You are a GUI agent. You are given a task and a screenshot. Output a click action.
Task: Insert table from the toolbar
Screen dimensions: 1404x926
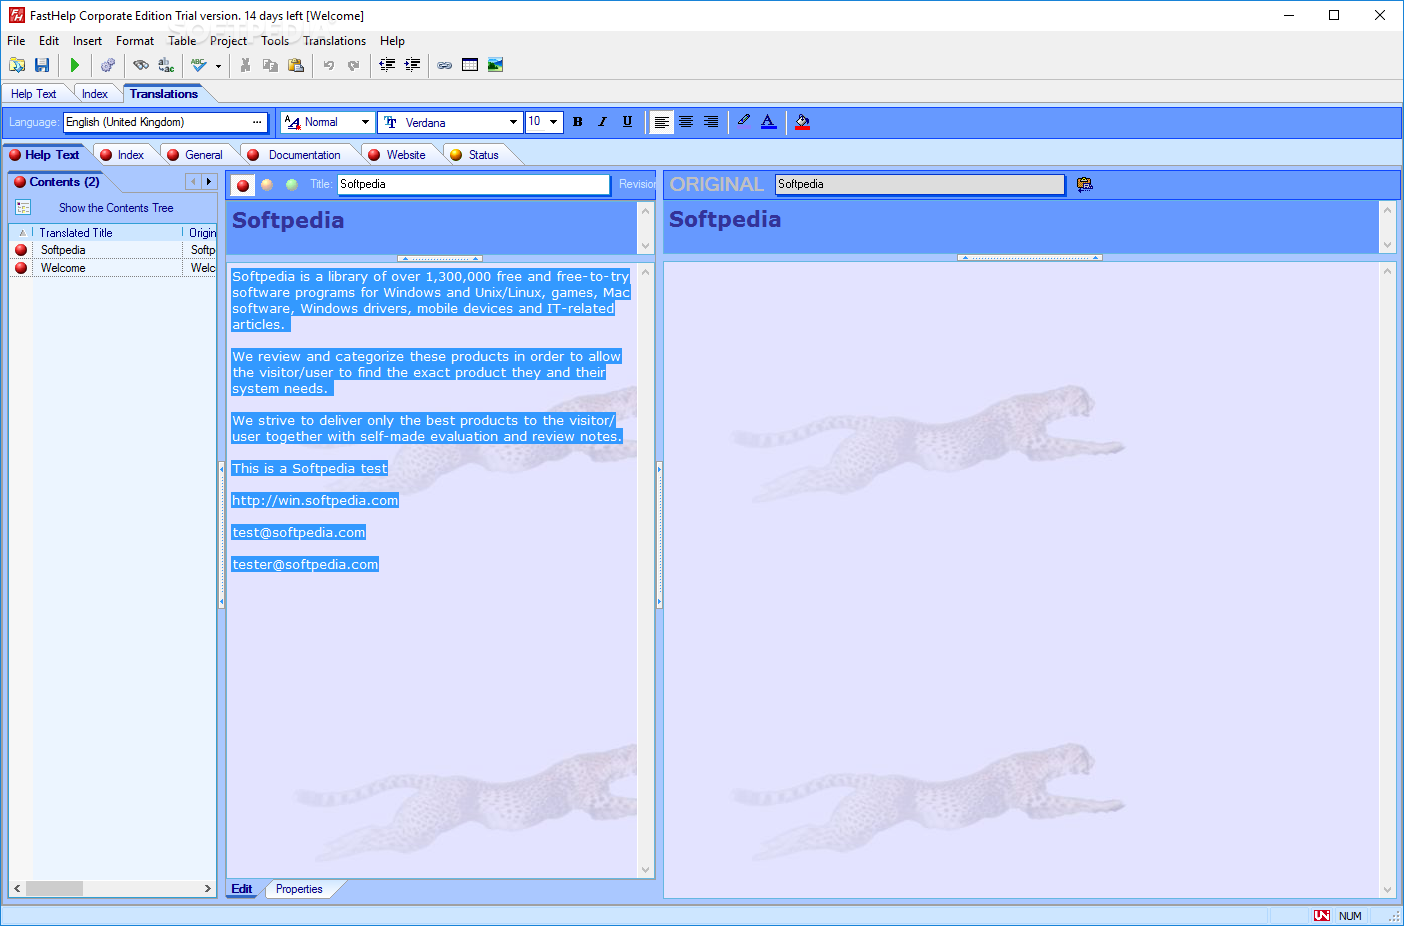click(470, 65)
